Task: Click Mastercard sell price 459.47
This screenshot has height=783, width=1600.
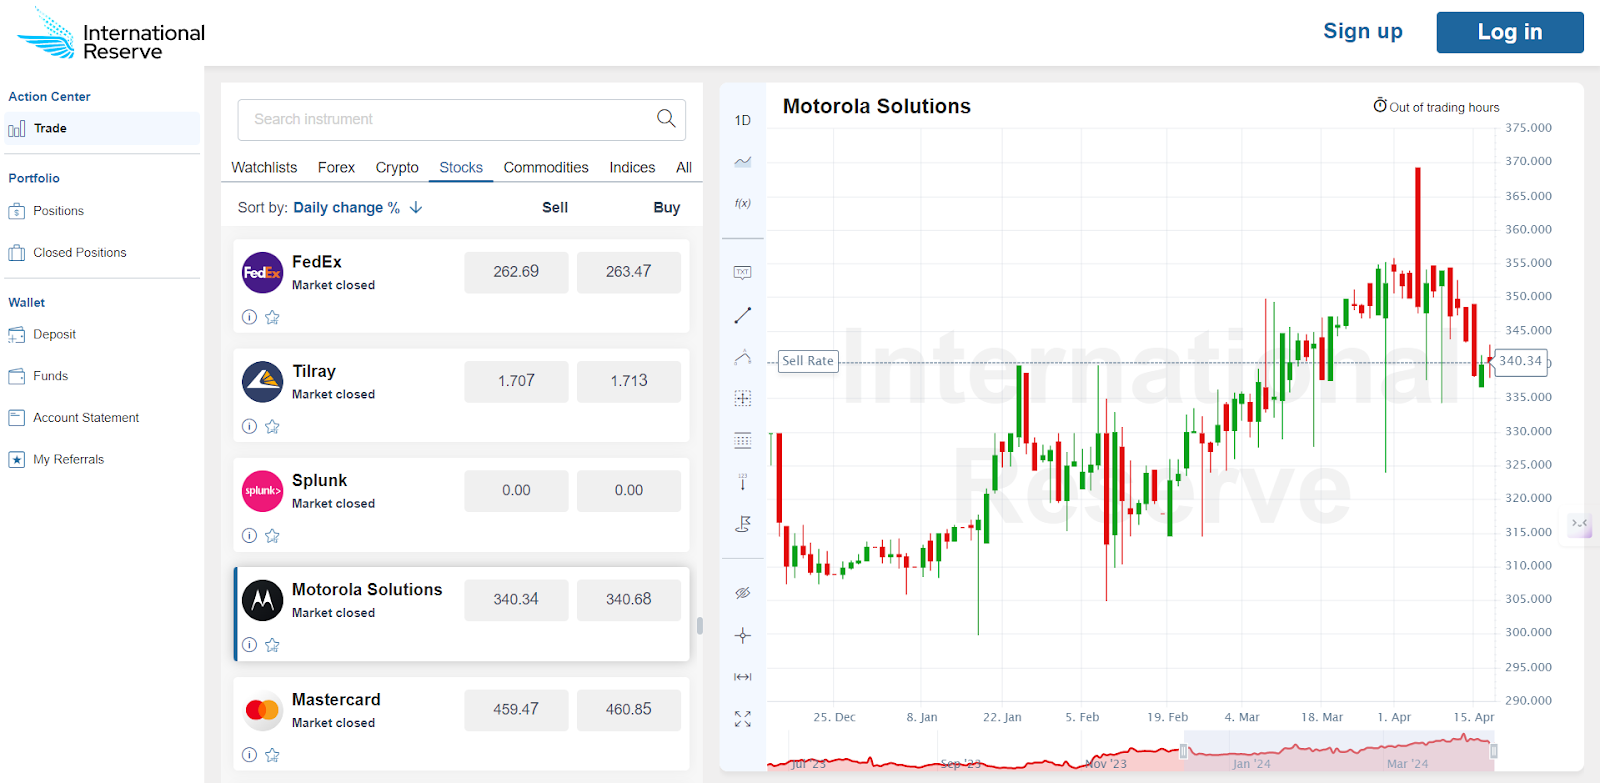Action: pyautogui.click(x=516, y=710)
